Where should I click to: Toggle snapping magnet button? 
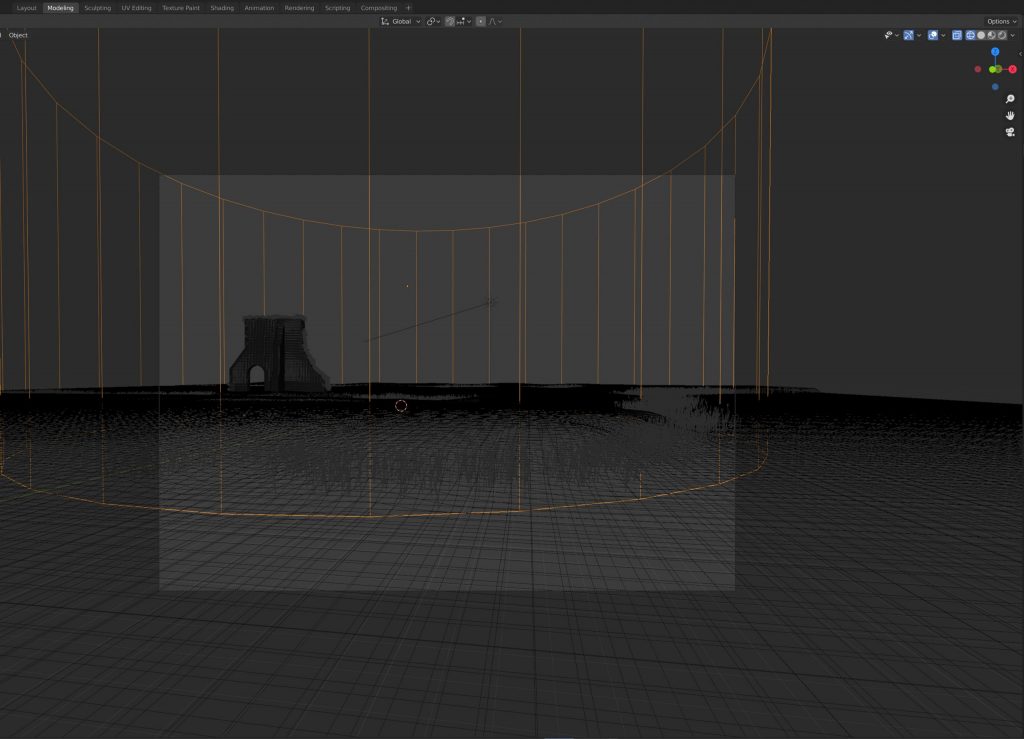click(x=450, y=21)
